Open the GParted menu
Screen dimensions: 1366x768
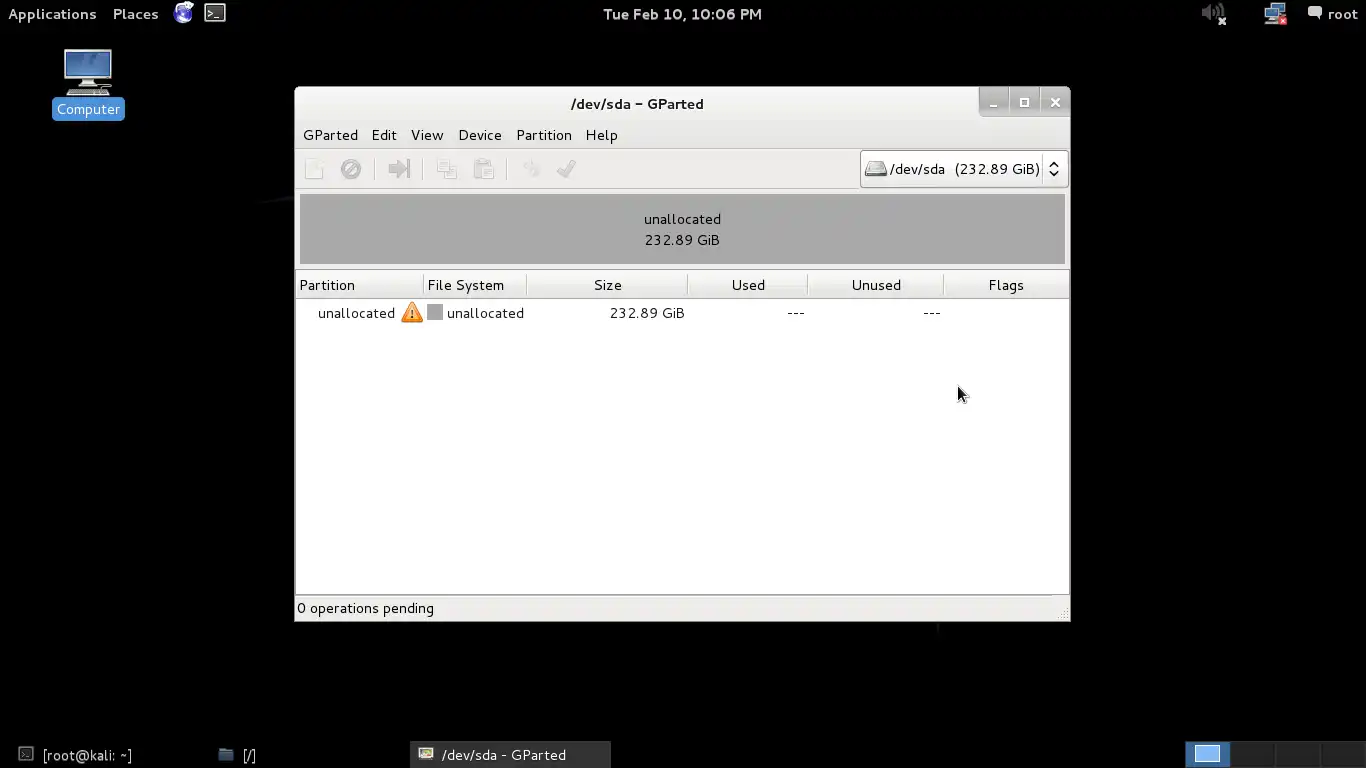pos(330,135)
